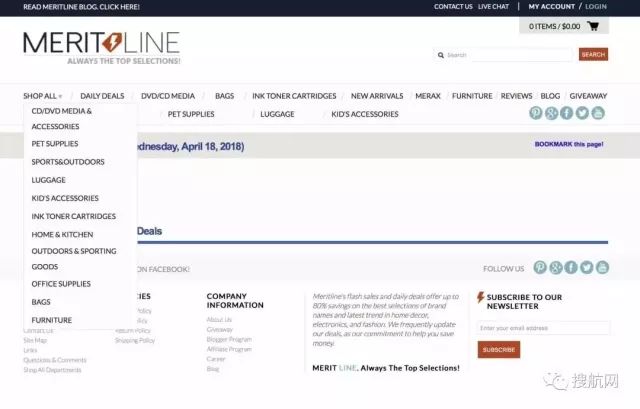
Task: Open Kid's Accessories in second navigation row
Action: click(364, 114)
